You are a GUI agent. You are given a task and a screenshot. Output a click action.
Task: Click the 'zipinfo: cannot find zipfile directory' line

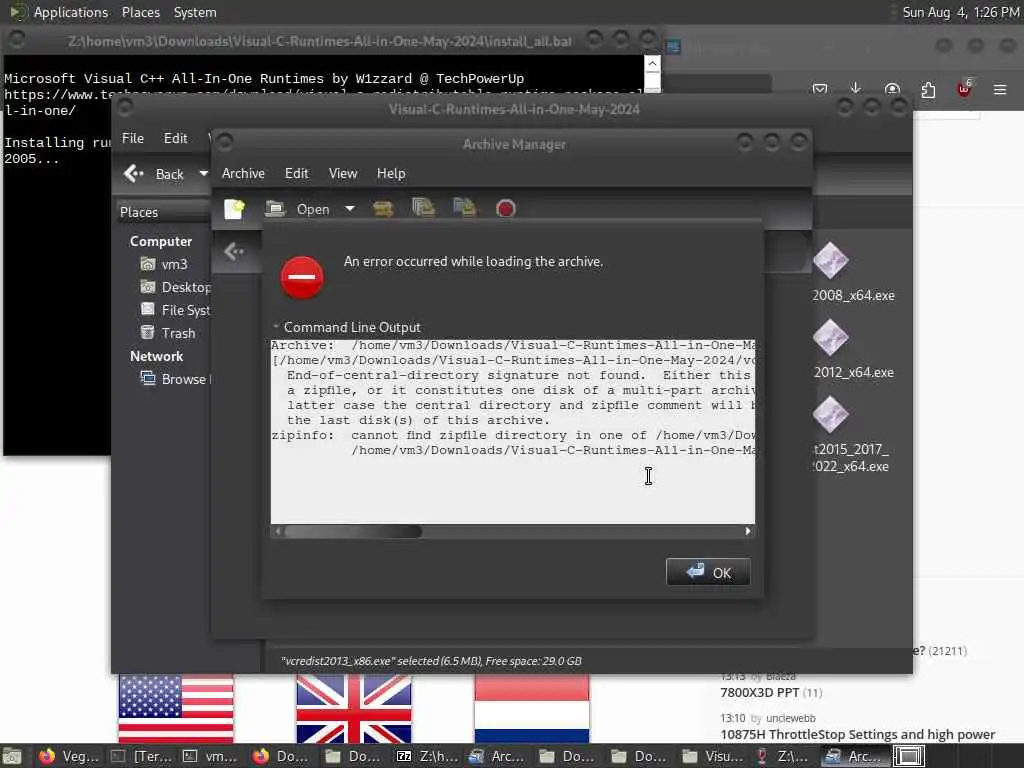tap(513, 435)
